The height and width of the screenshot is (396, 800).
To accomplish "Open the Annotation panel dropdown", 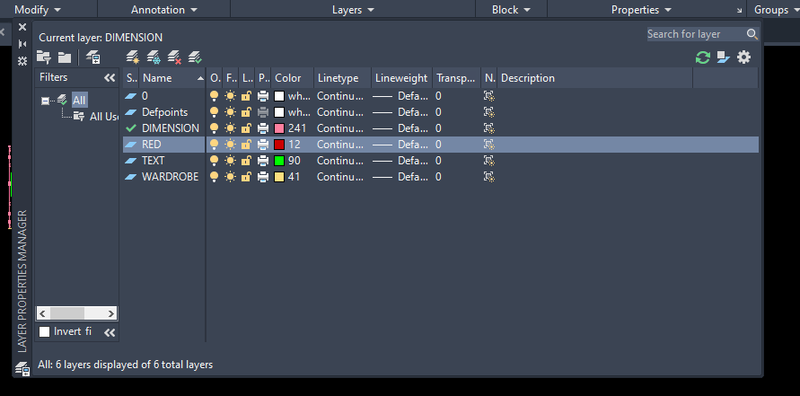I will pos(164,10).
